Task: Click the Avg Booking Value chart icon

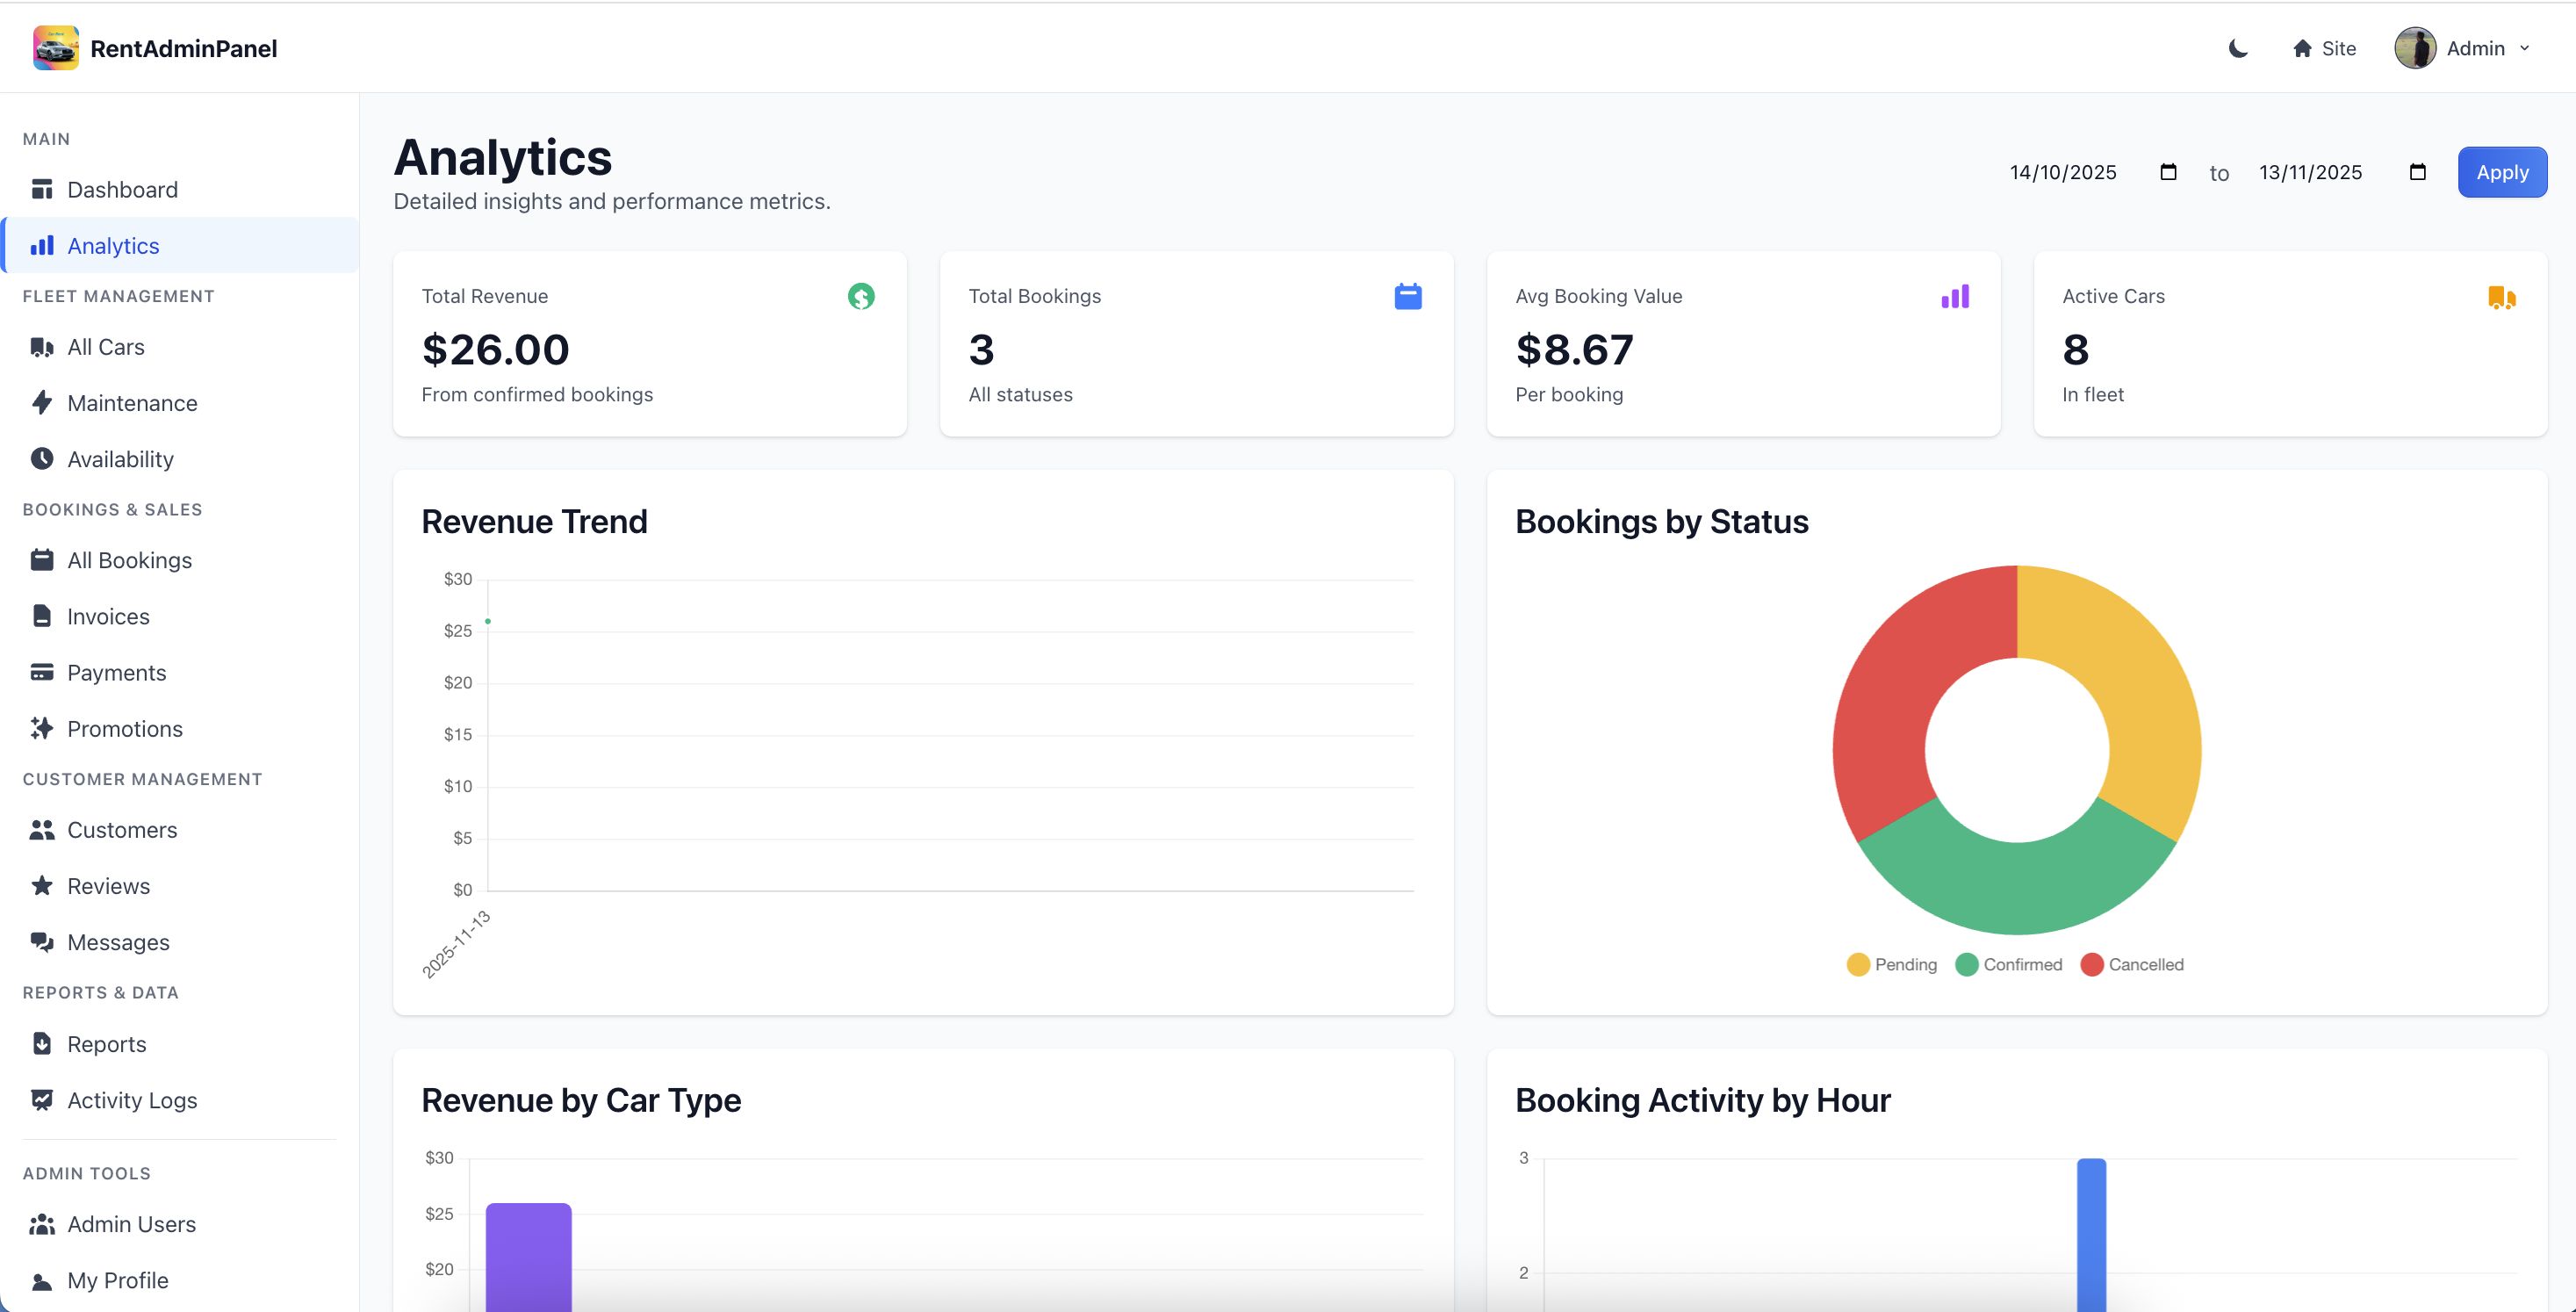Action: (x=1954, y=296)
